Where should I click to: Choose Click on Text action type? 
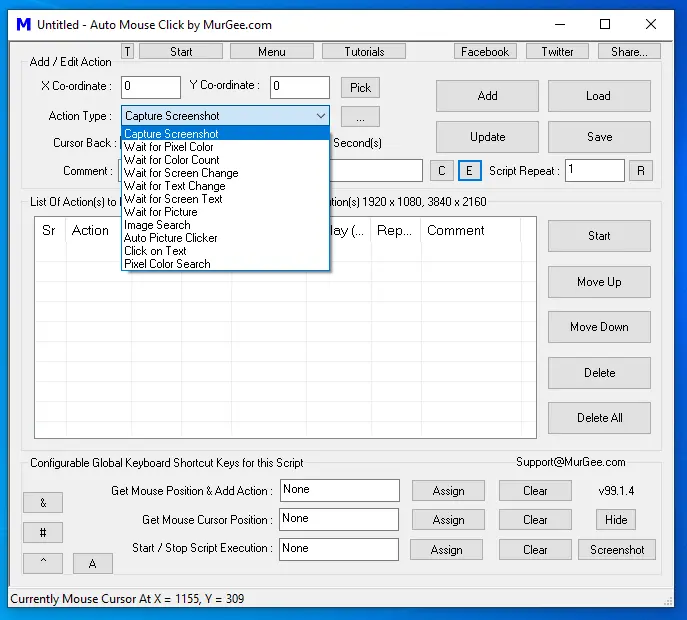(x=225, y=251)
